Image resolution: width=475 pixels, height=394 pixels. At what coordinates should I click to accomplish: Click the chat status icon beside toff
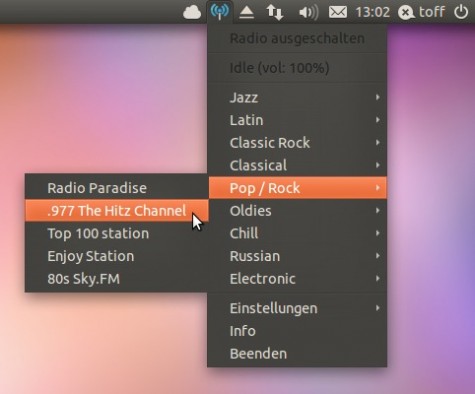406,13
